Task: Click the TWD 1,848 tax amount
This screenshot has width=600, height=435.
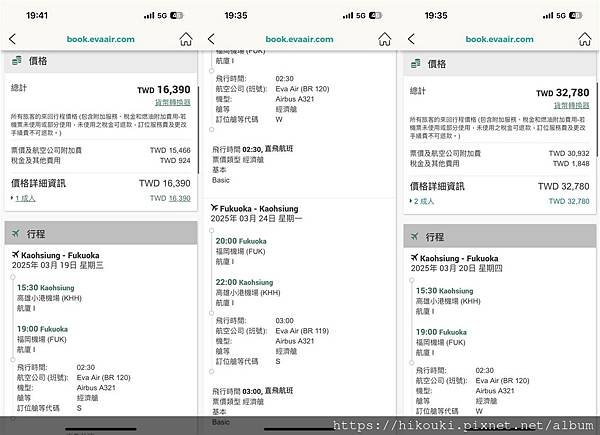Action: click(571, 163)
